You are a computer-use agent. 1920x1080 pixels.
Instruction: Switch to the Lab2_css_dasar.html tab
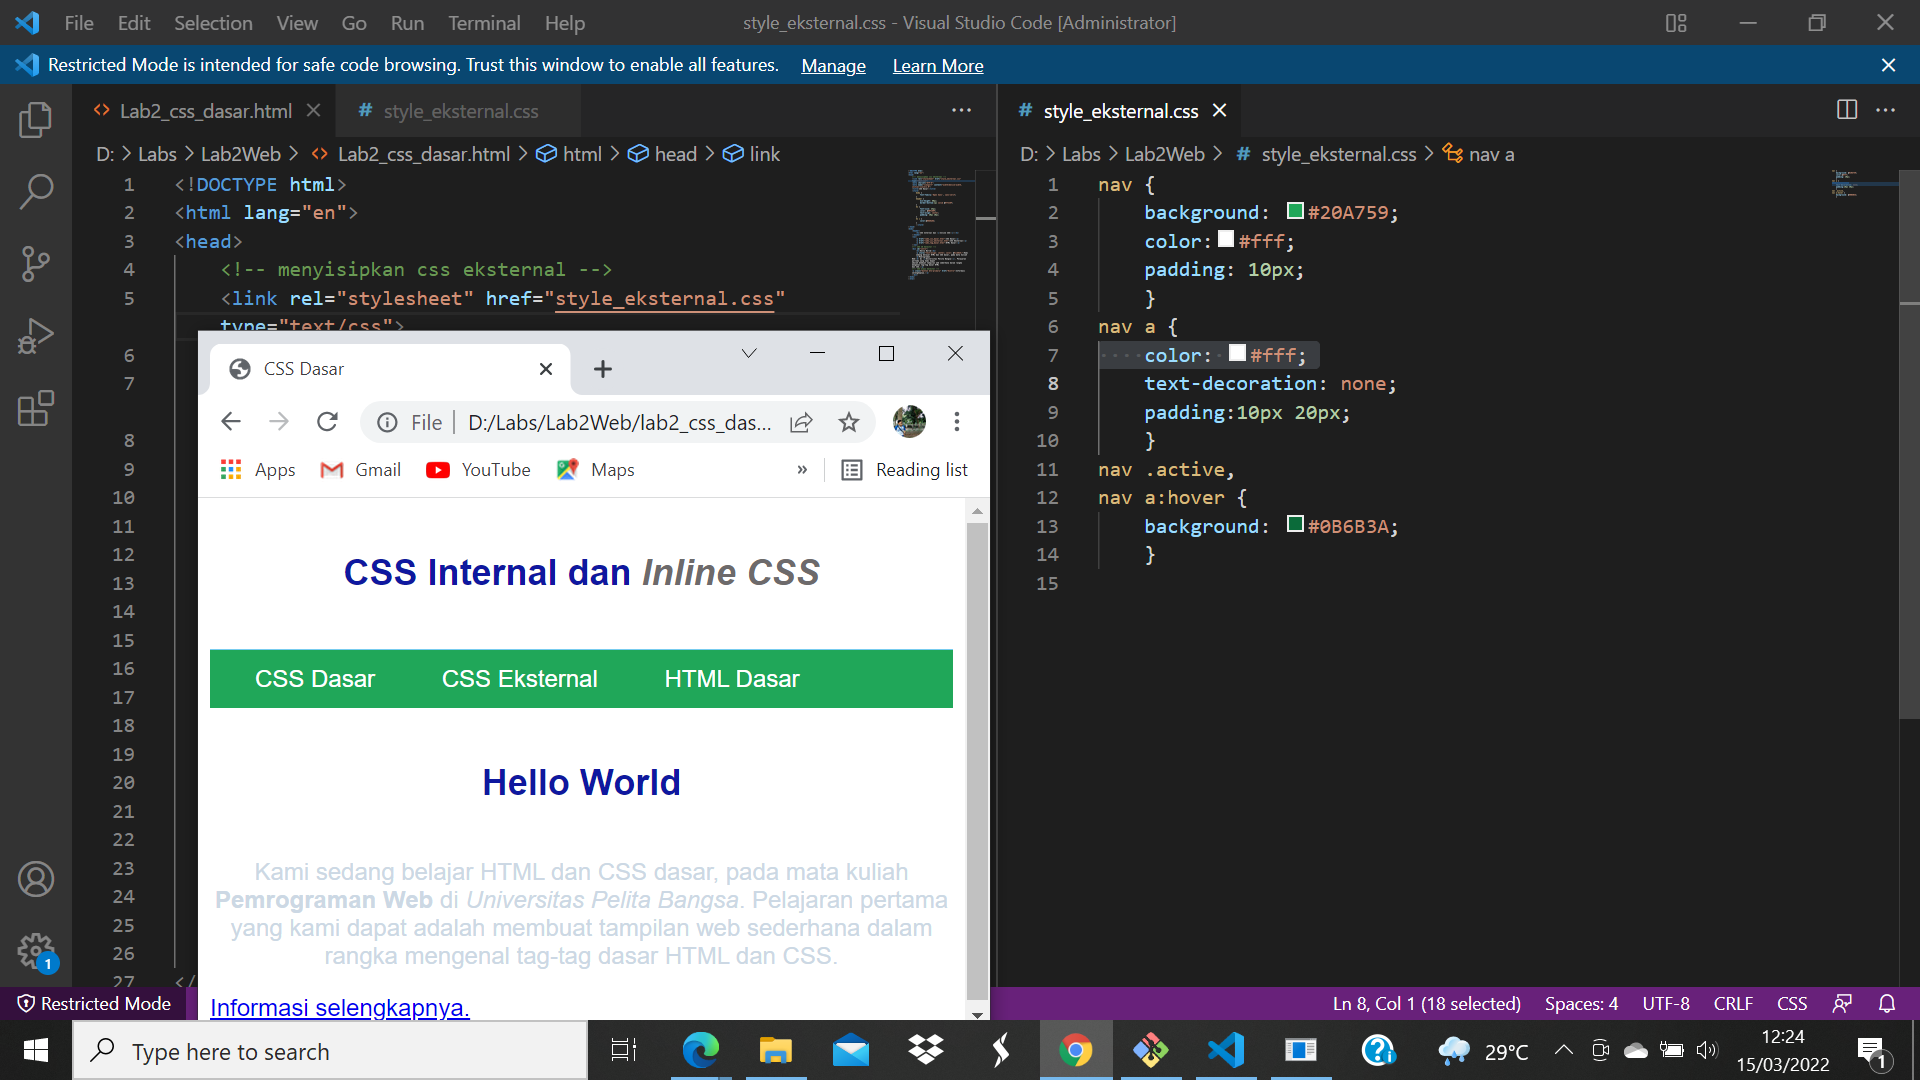pos(204,110)
